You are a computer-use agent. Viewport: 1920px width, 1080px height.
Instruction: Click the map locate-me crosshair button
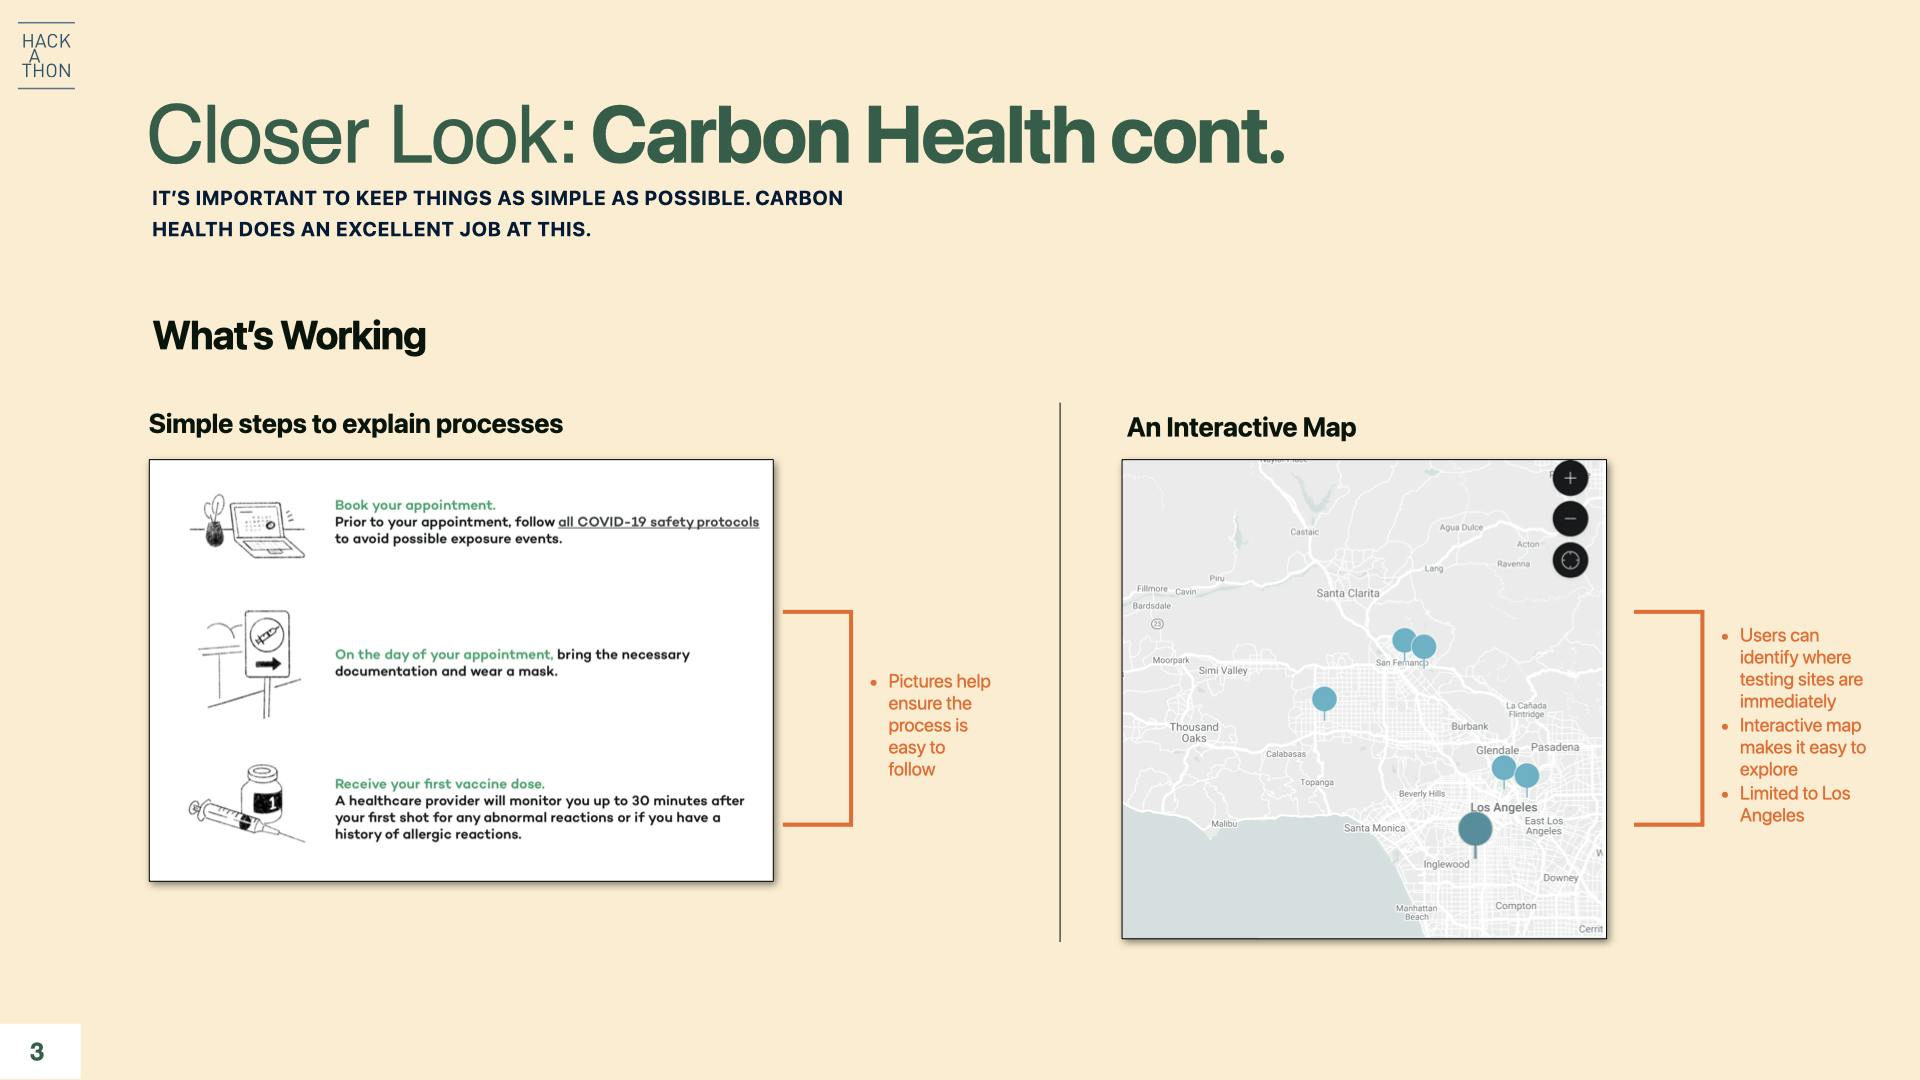point(1570,560)
